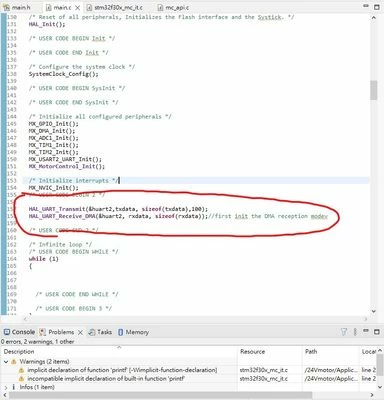Select the 'implicit declaration of function printf' warning
This screenshot has width=384, height=400.
coord(122,370)
